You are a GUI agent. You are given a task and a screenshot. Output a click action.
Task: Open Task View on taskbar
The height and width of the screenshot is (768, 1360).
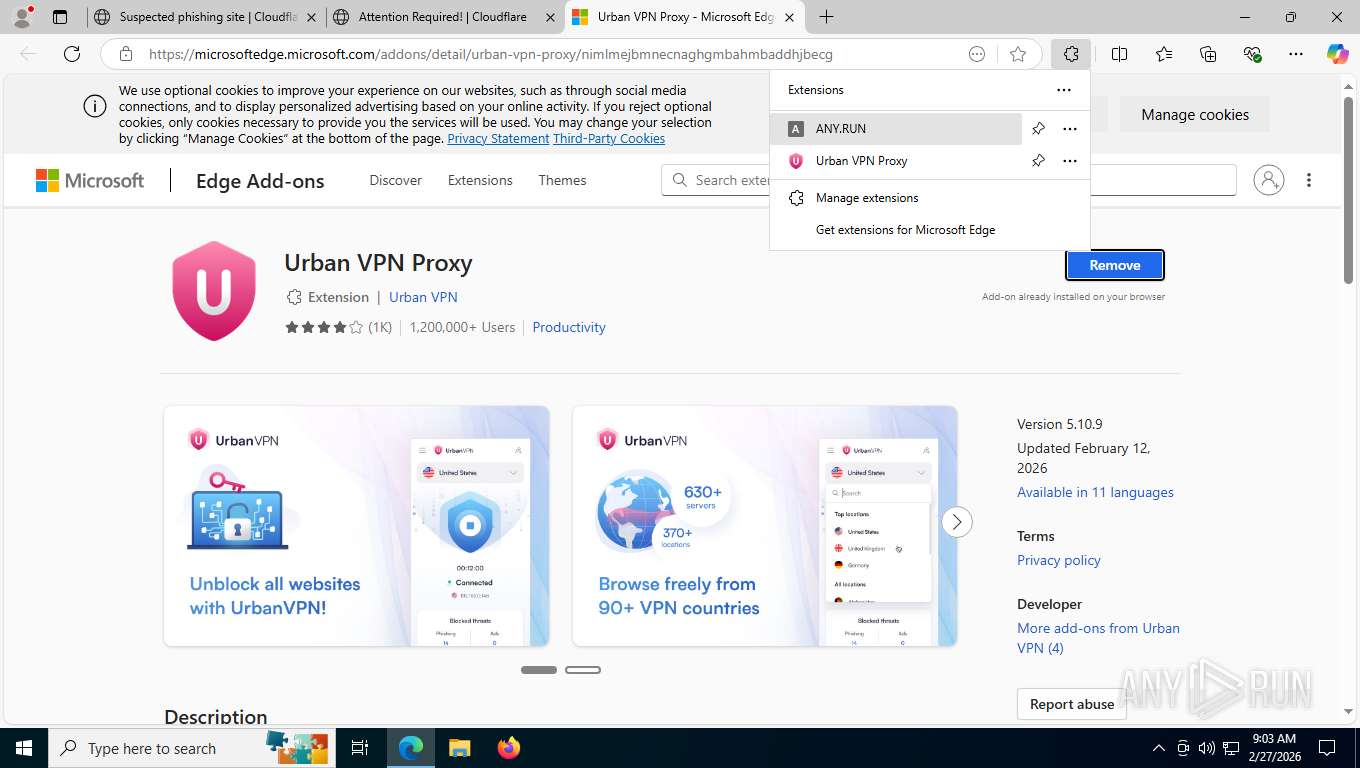coord(360,748)
